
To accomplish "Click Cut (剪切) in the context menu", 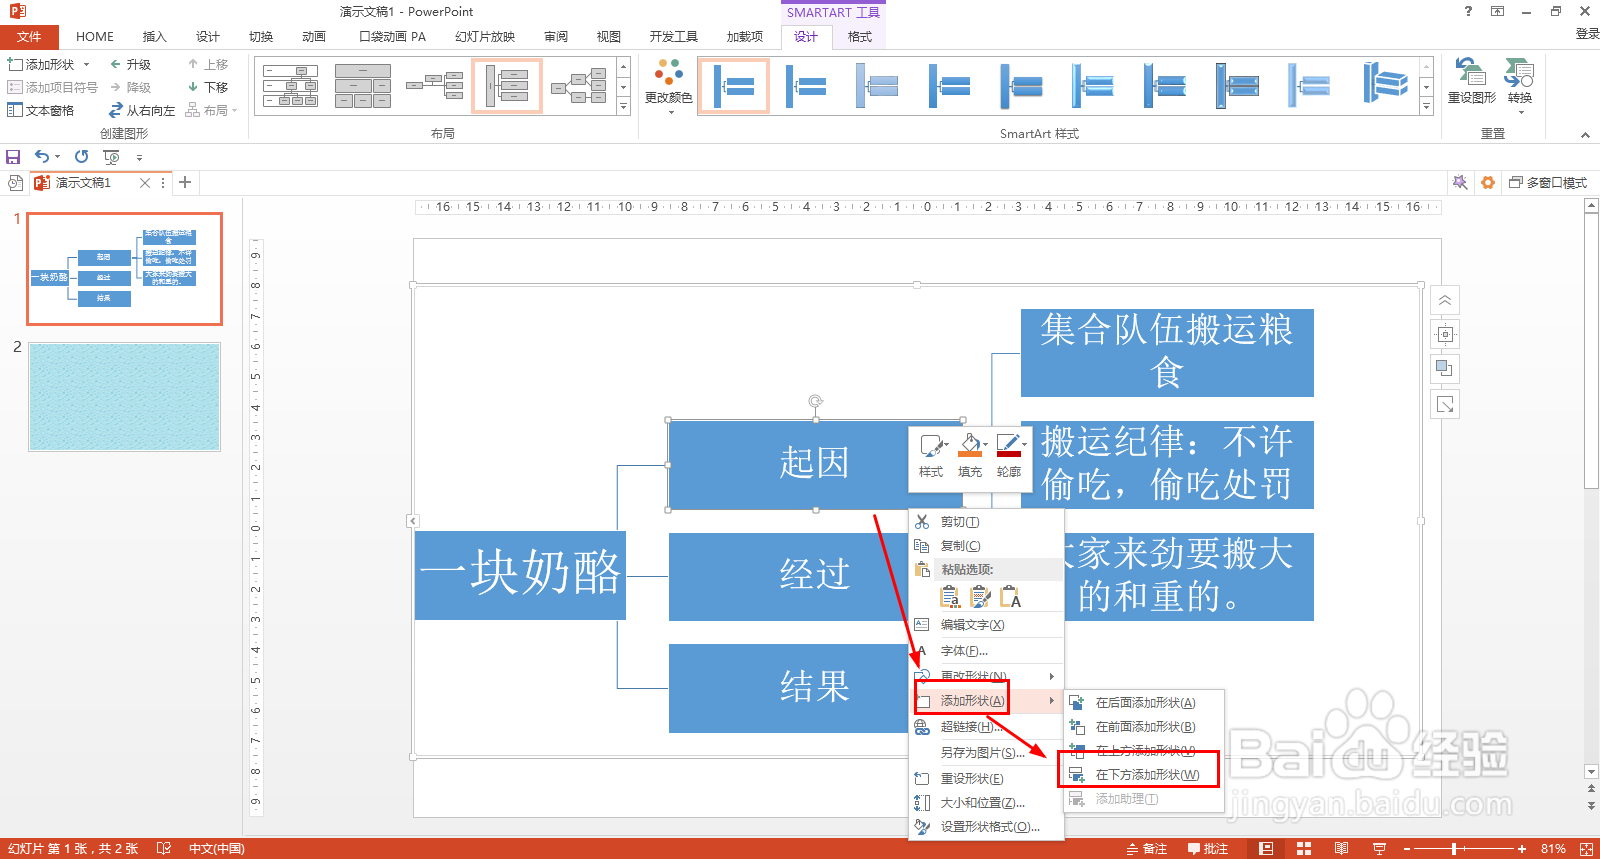I will click(986, 522).
